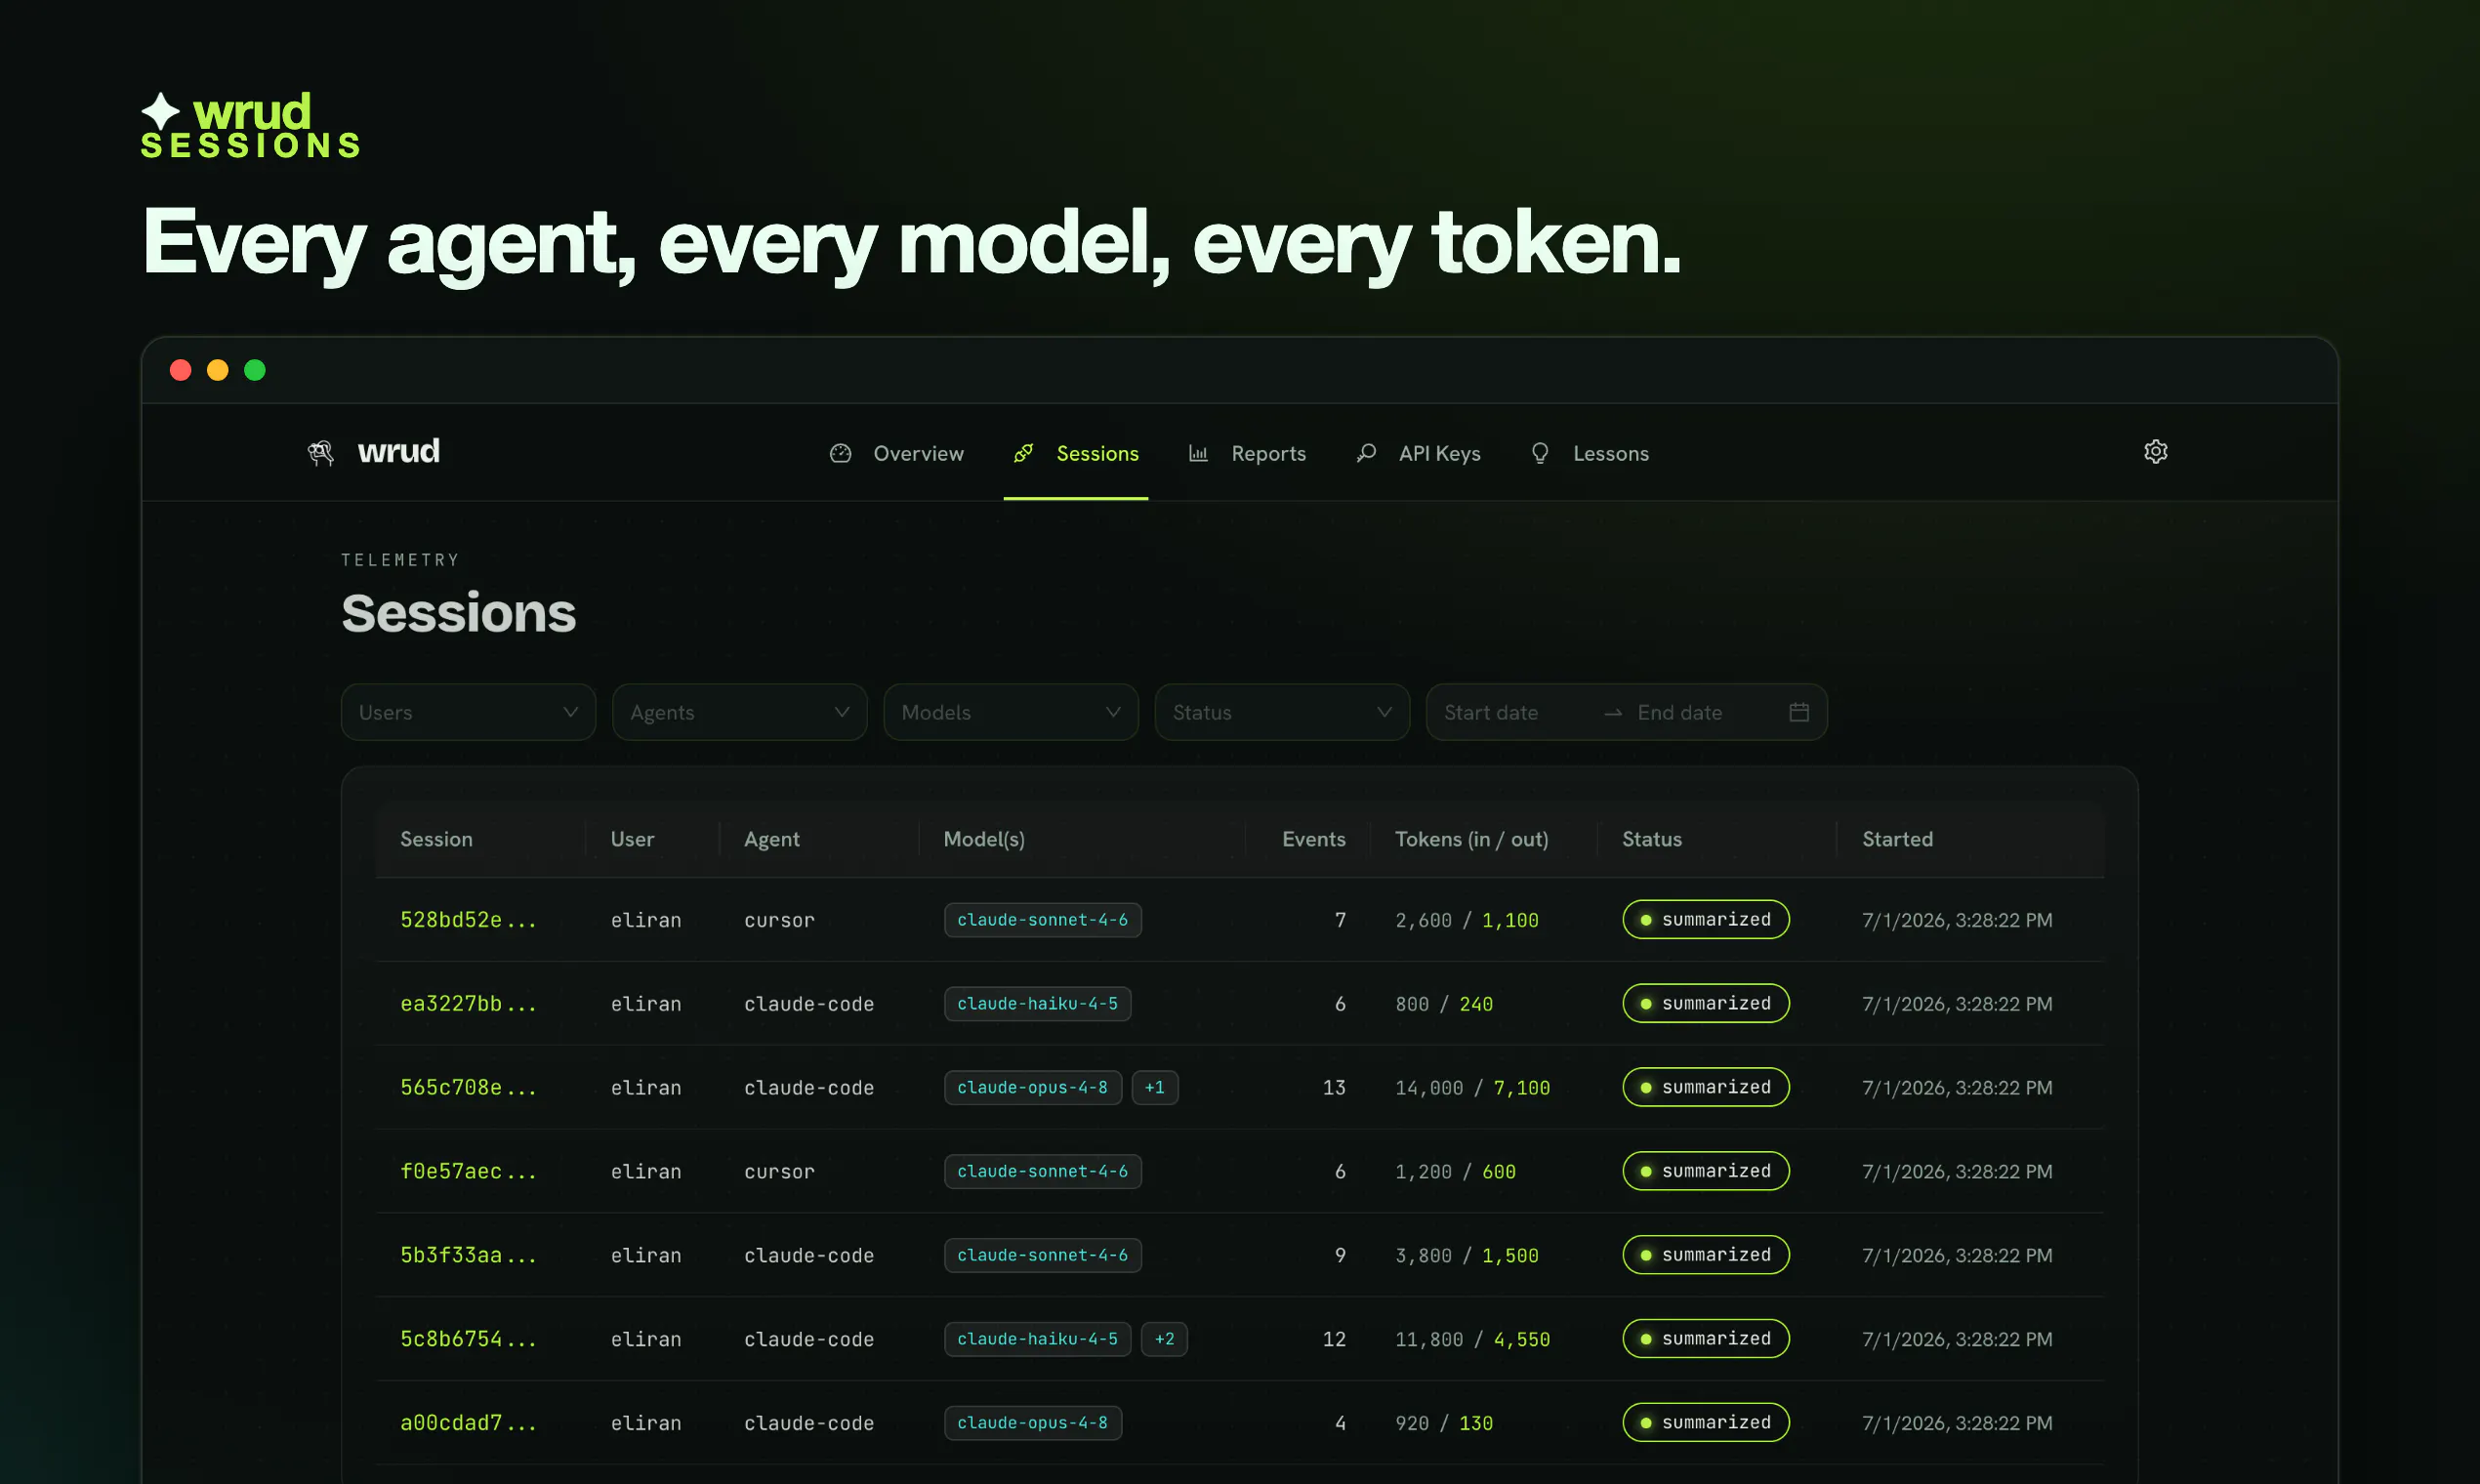Click the +1 models badge in row 565c708e
The image size is (2480, 1484).
(x=1155, y=1088)
